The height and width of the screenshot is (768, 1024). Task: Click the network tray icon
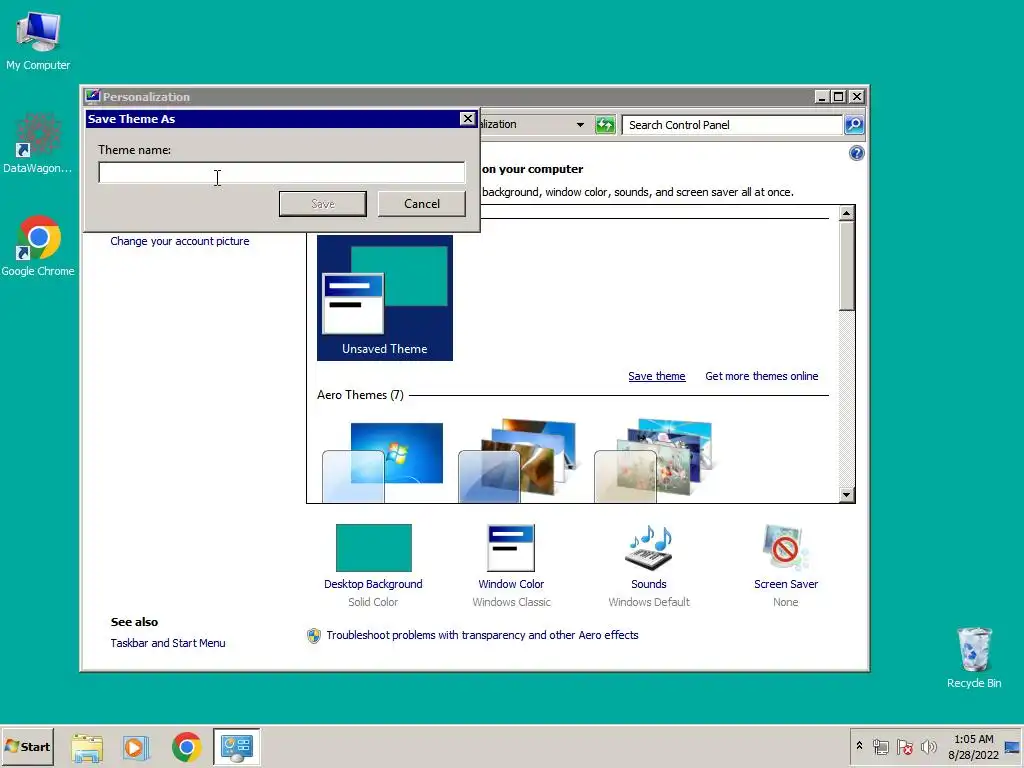[x=881, y=747]
